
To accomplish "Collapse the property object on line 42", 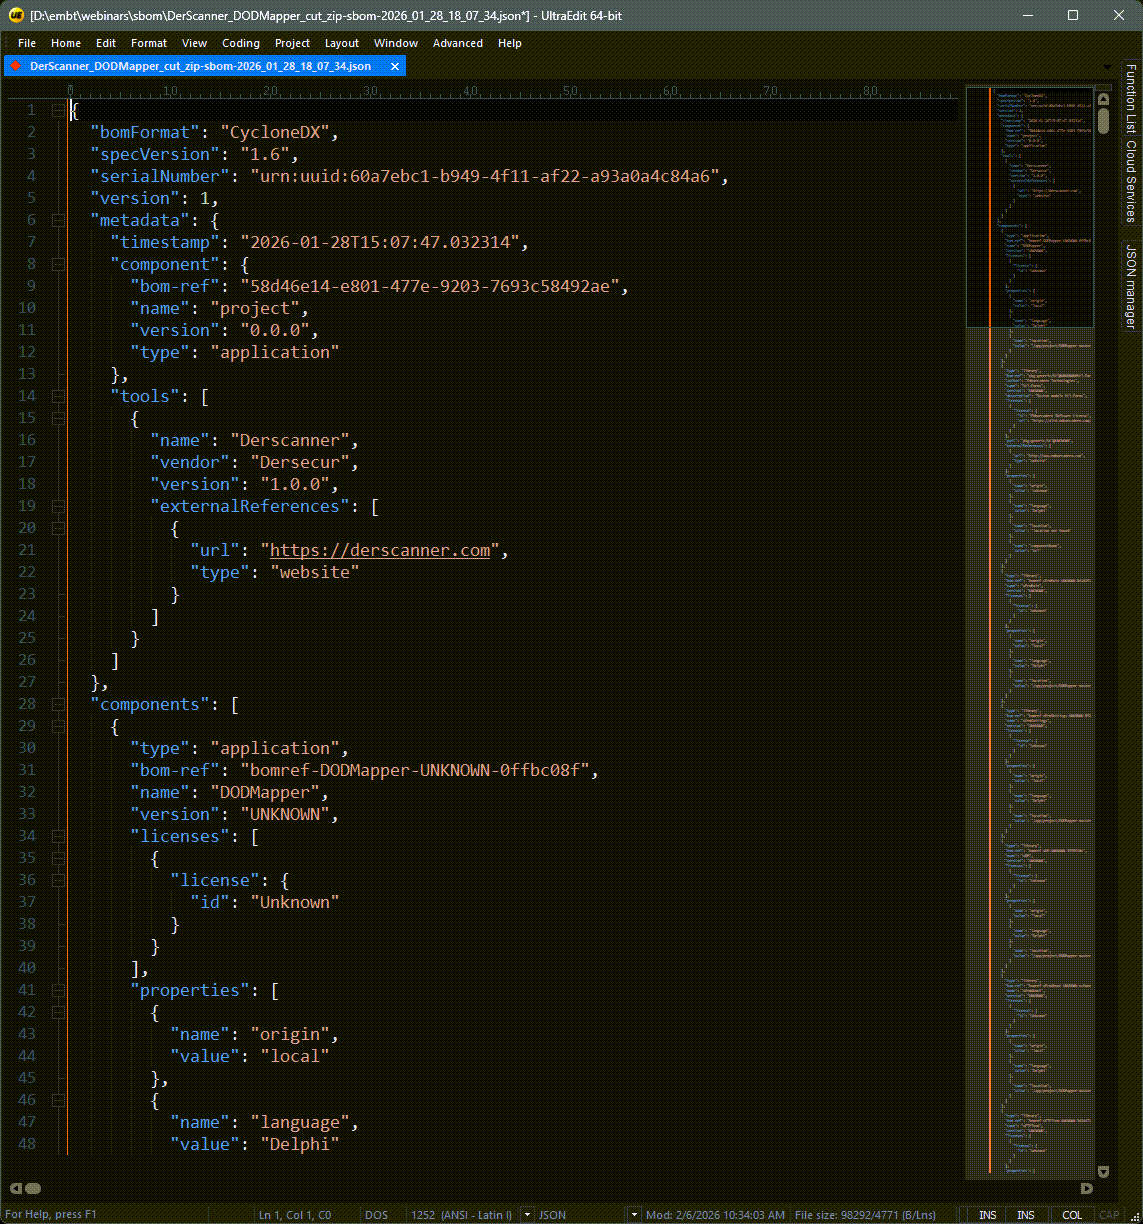I will pos(58,1012).
